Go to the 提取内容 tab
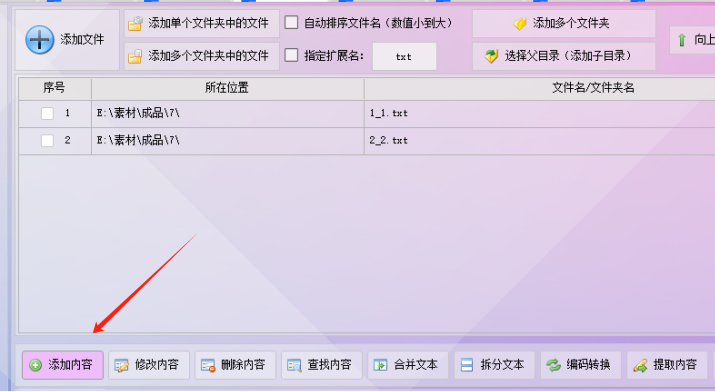 click(667, 365)
